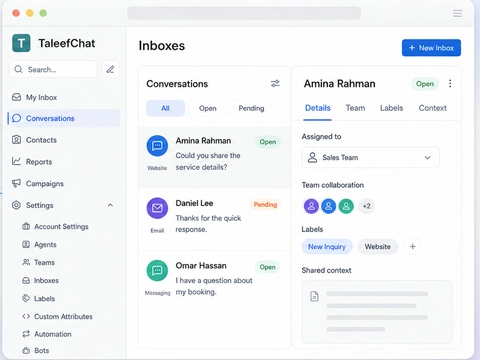480x360 pixels.
Task: Select the Open conversations filter
Action: (208, 108)
